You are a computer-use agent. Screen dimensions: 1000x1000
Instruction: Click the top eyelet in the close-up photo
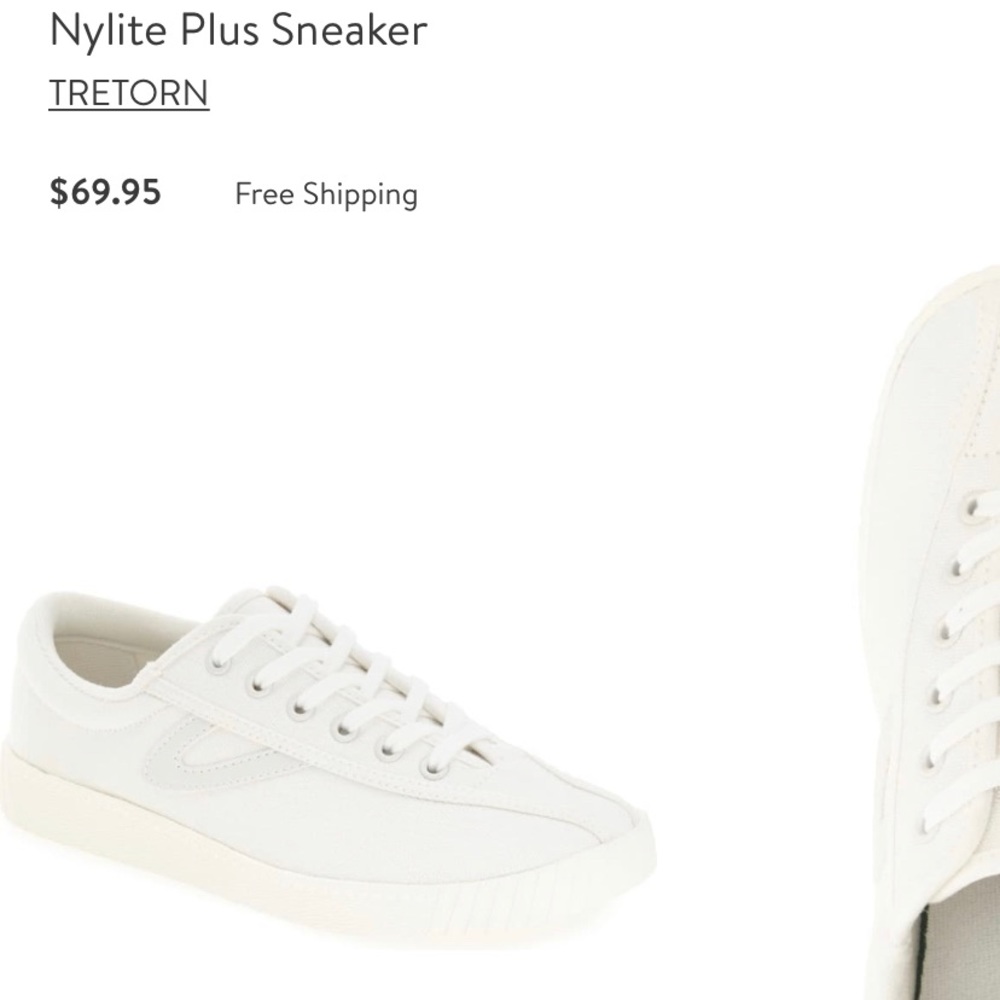click(968, 508)
